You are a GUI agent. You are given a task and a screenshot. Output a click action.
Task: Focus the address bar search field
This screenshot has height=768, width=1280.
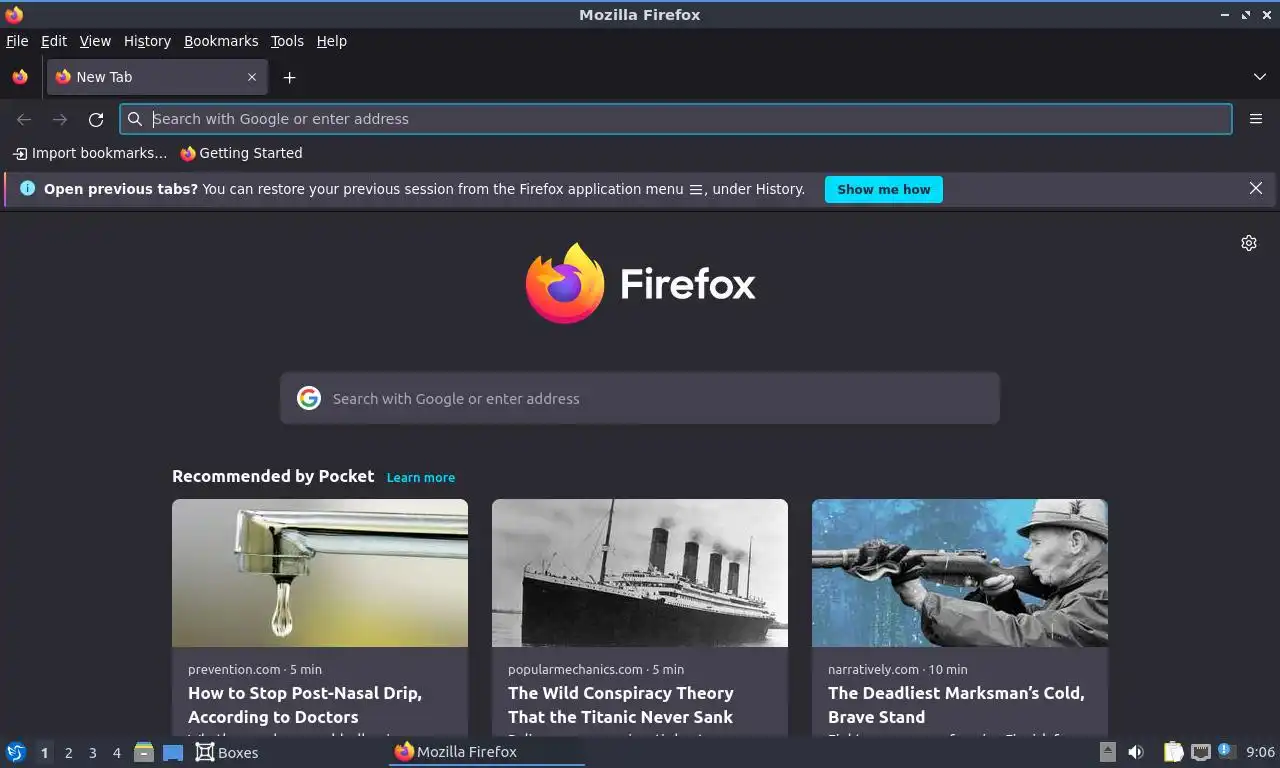click(676, 119)
